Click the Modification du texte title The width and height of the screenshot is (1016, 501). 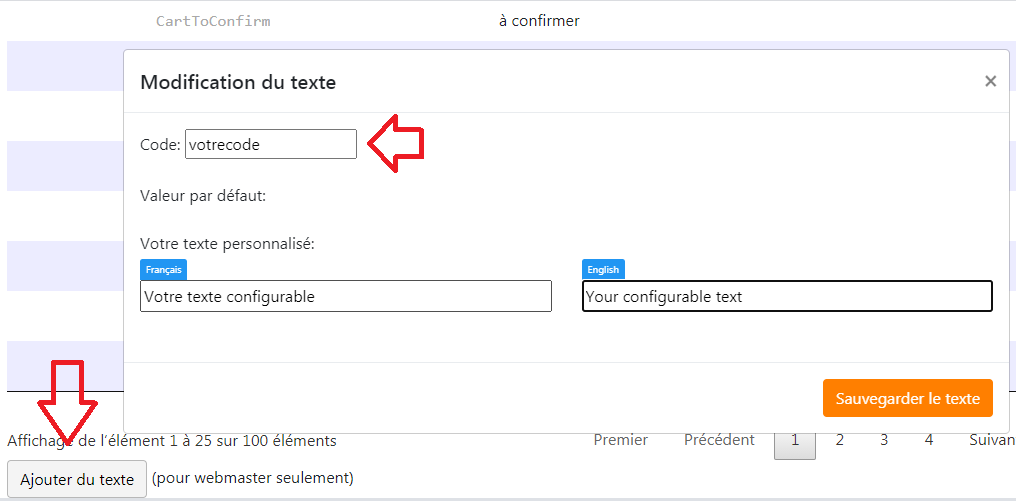[x=238, y=82]
